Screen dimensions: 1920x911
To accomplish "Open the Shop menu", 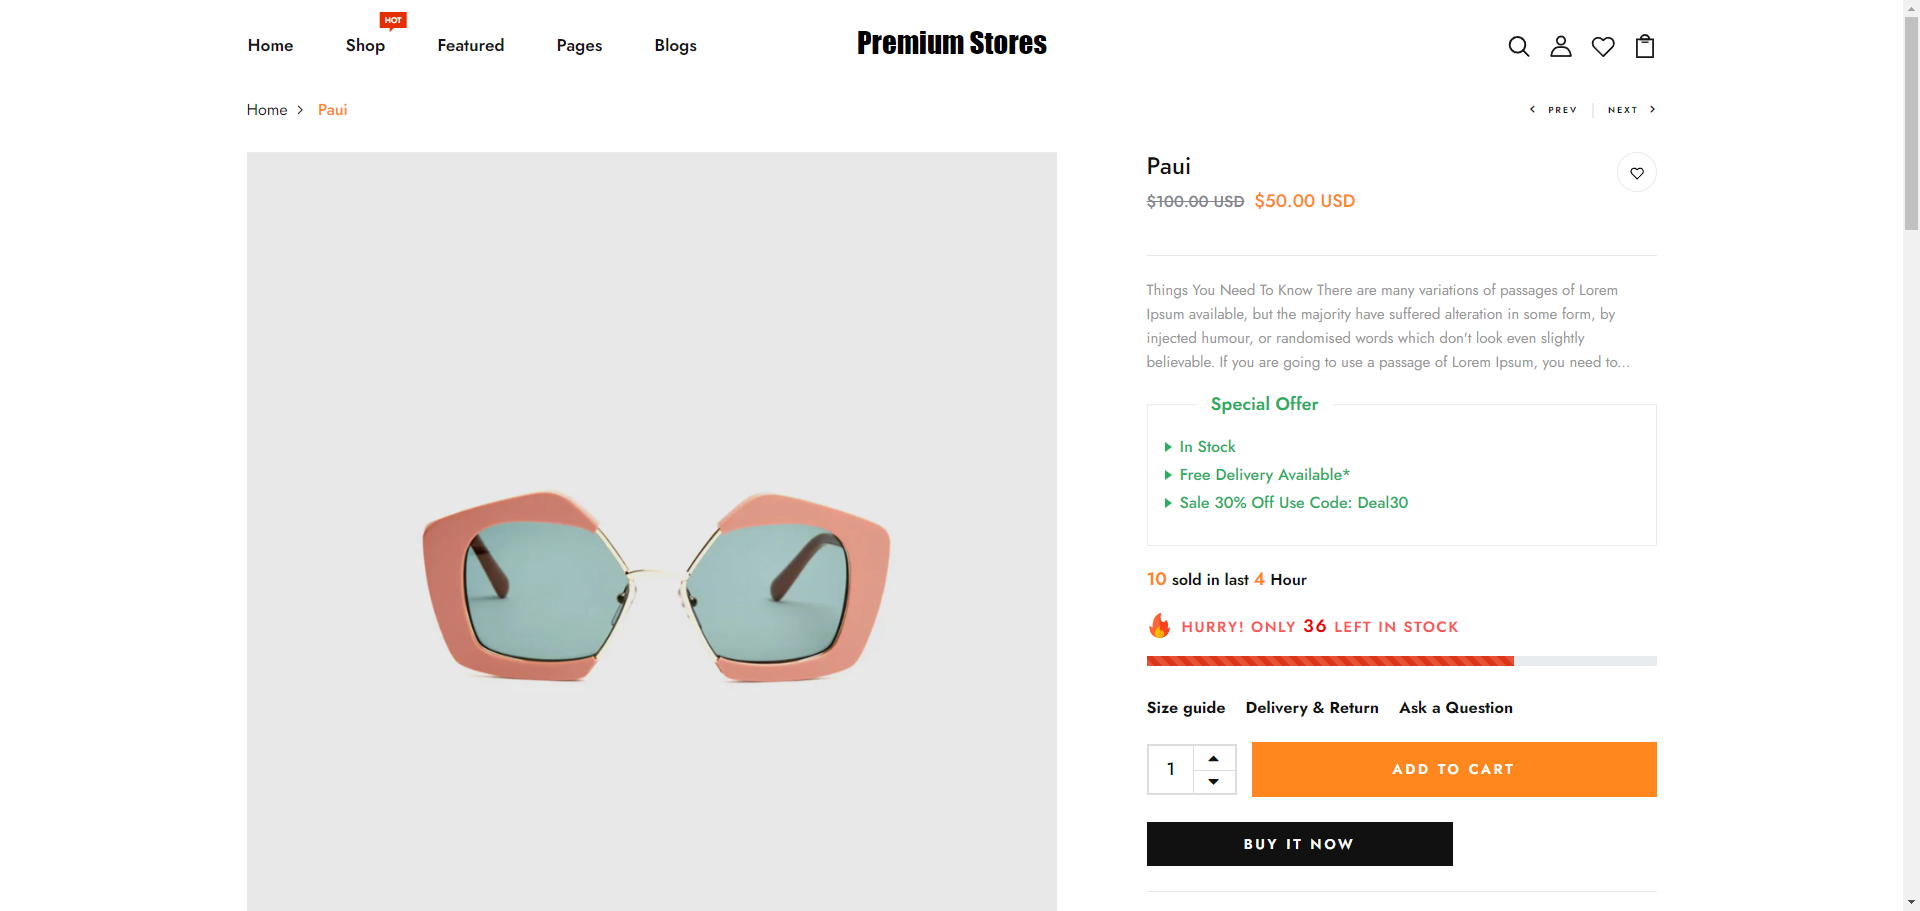I will coord(365,45).
